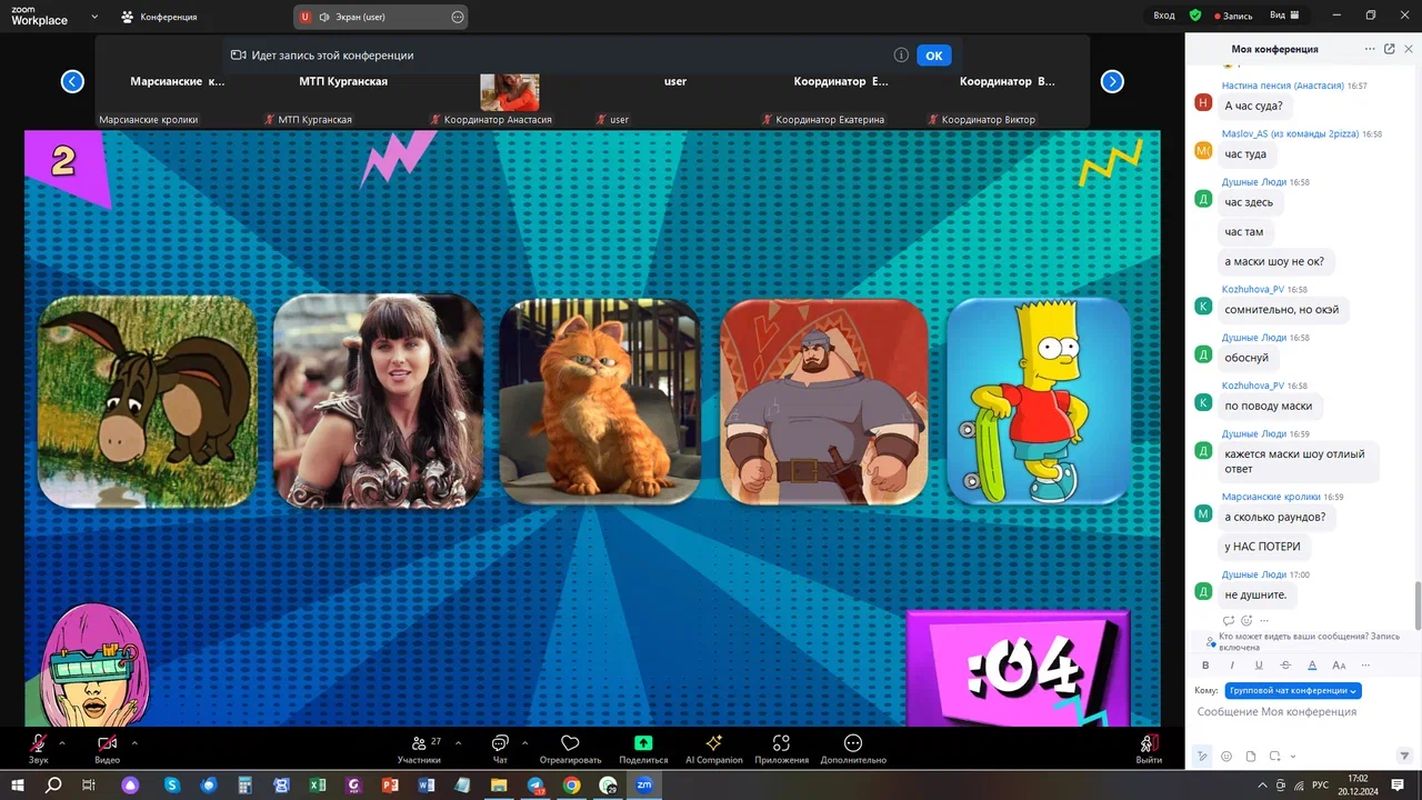
Task: Open chat panel more options (three dots)
Action: pos(1369,49)
